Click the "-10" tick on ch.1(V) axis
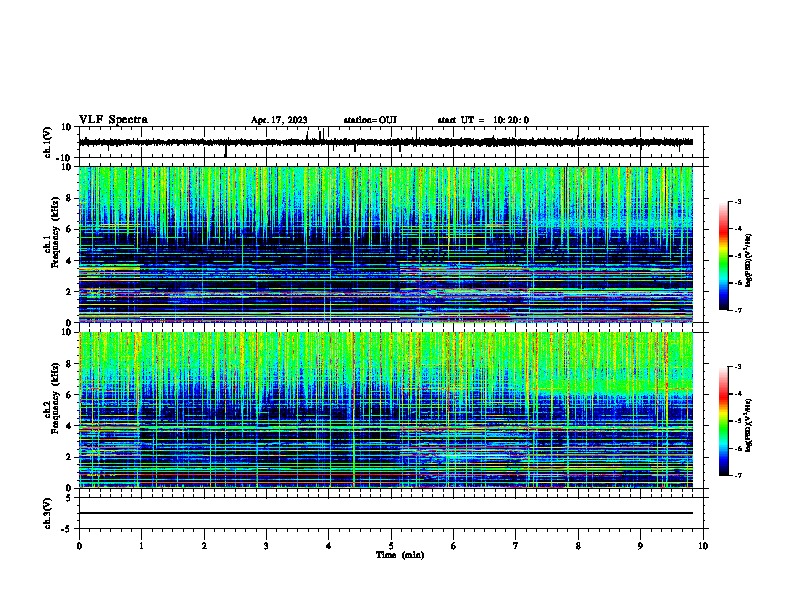 tap(64, 158)
